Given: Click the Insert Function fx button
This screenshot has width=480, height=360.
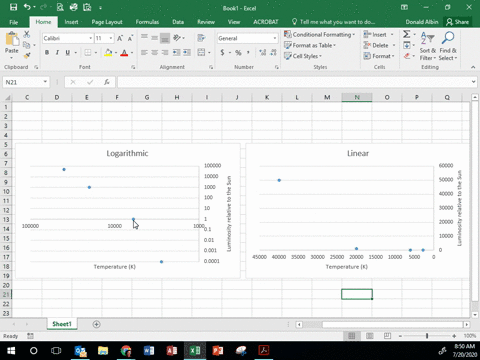Looking at the screenshot, I should point(107,82).
